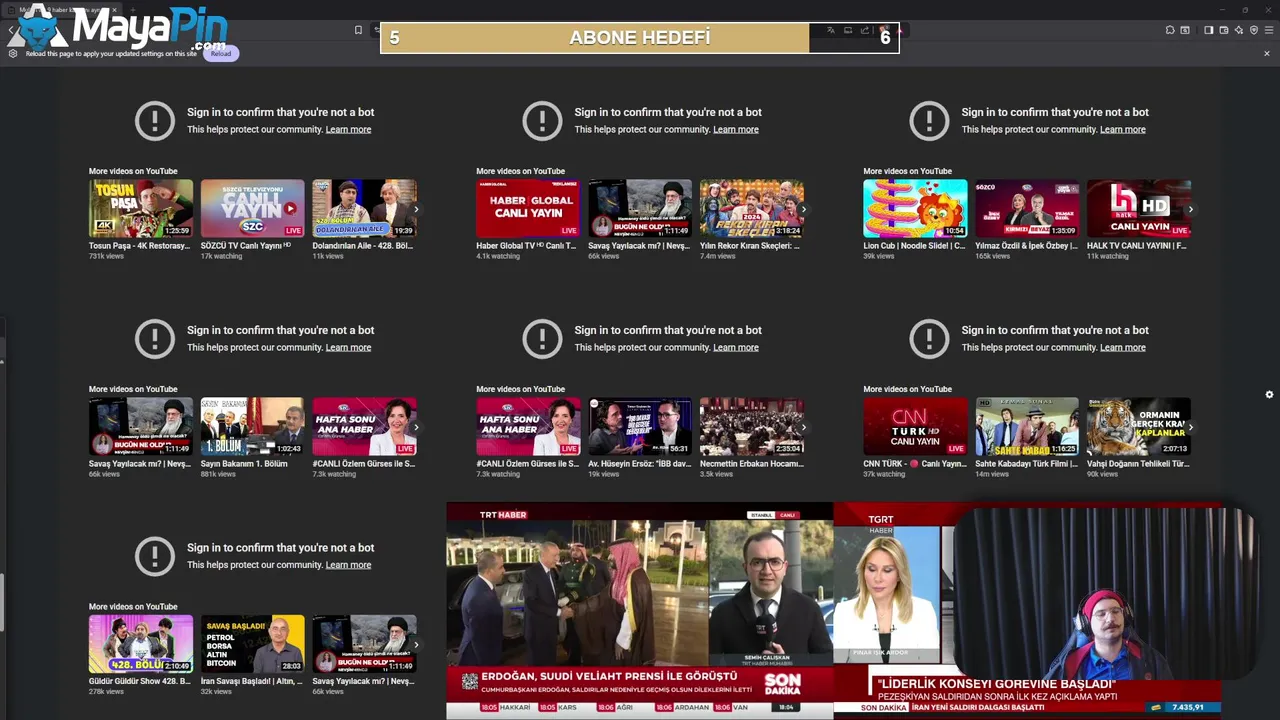The height and width of the screenshot is (720, 1280).
Task: Click the warning icon above Güldür Güldür row
Action: 154,555
